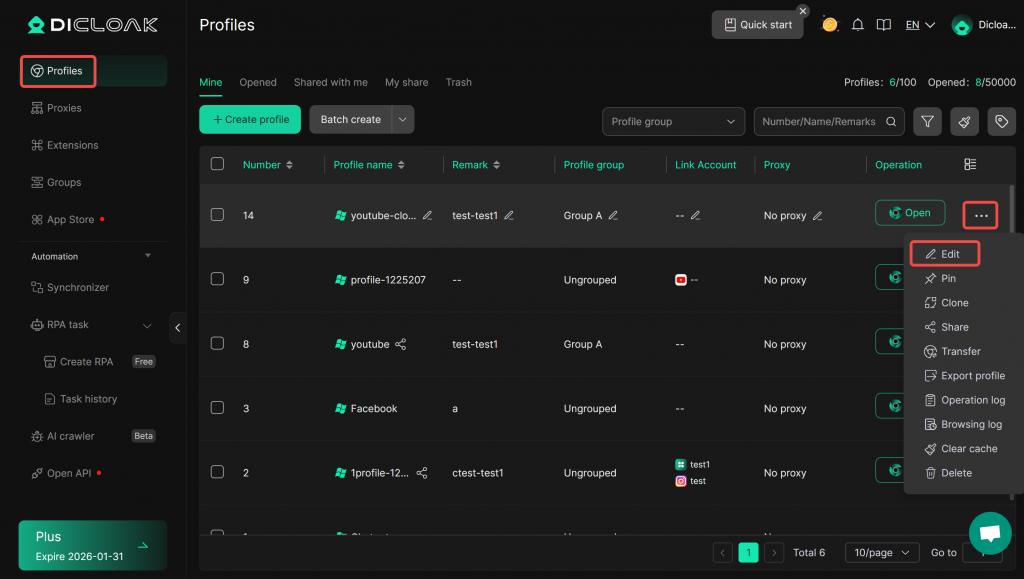Toggle the select-all checkbox in table header
Screen dimensions: 1024x579
pyautogui.click(x=217, y=164)
